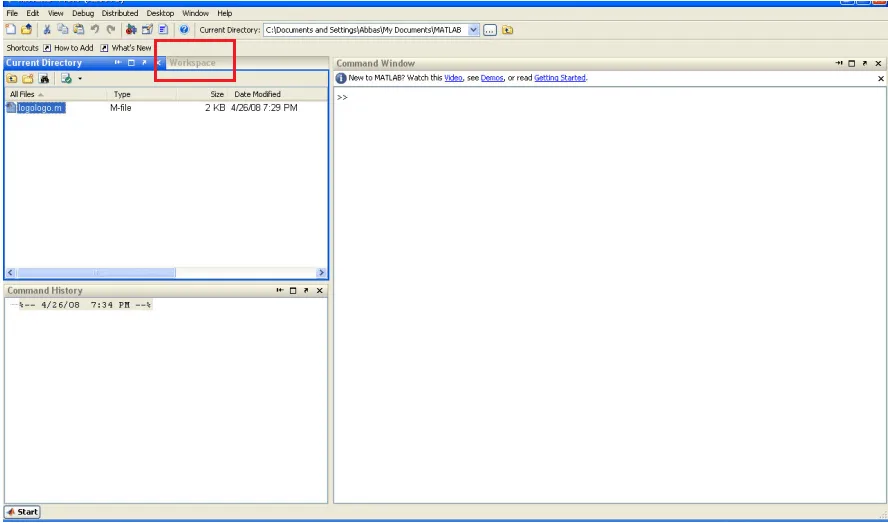
Task: Open the Edit menu
Action: click(33, 13)
